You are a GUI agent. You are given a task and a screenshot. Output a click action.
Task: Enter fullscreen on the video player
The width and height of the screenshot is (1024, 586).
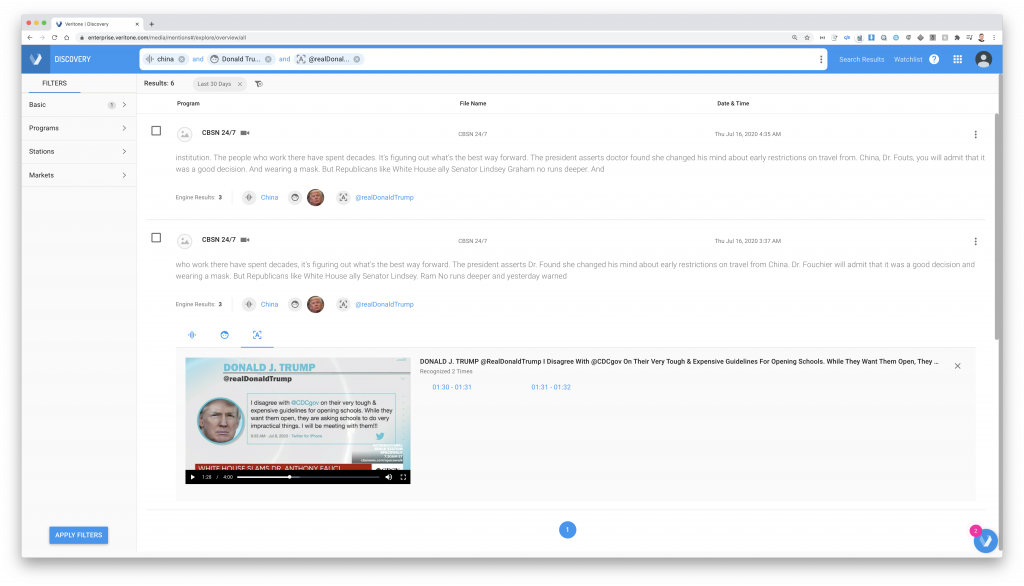[404, 477]
